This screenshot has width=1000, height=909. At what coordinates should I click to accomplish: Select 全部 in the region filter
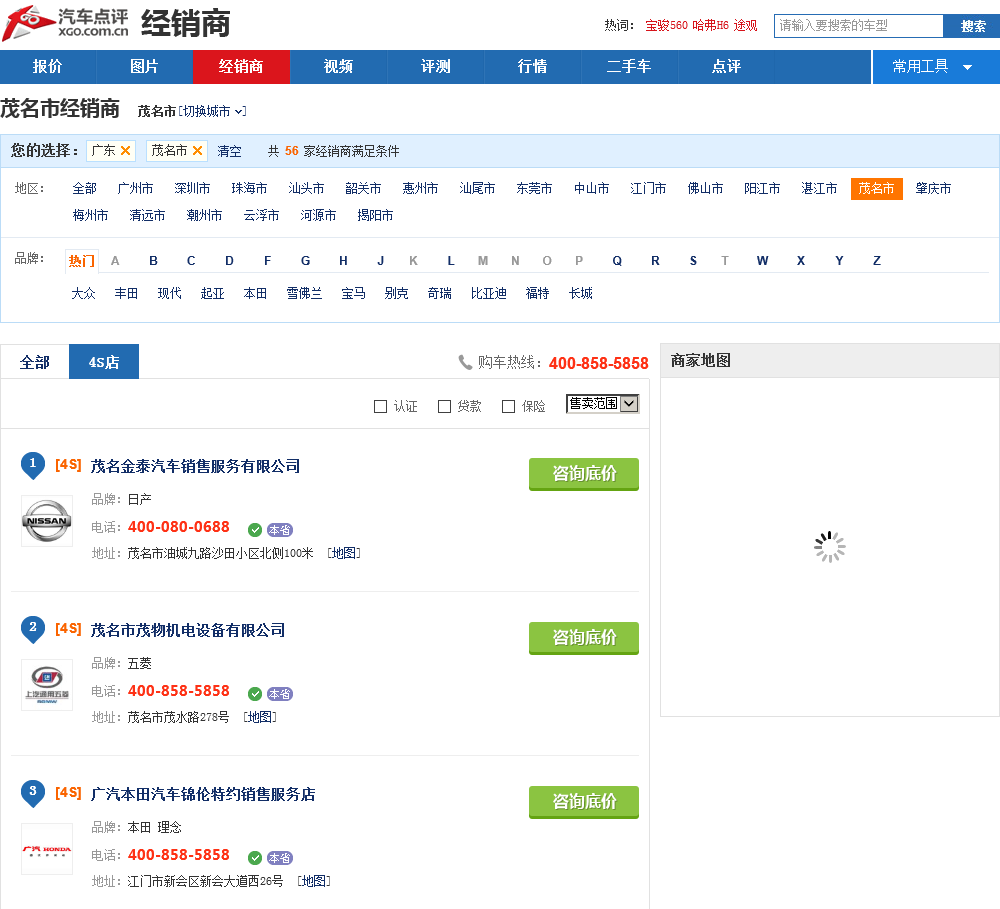(x=84, y=189)
